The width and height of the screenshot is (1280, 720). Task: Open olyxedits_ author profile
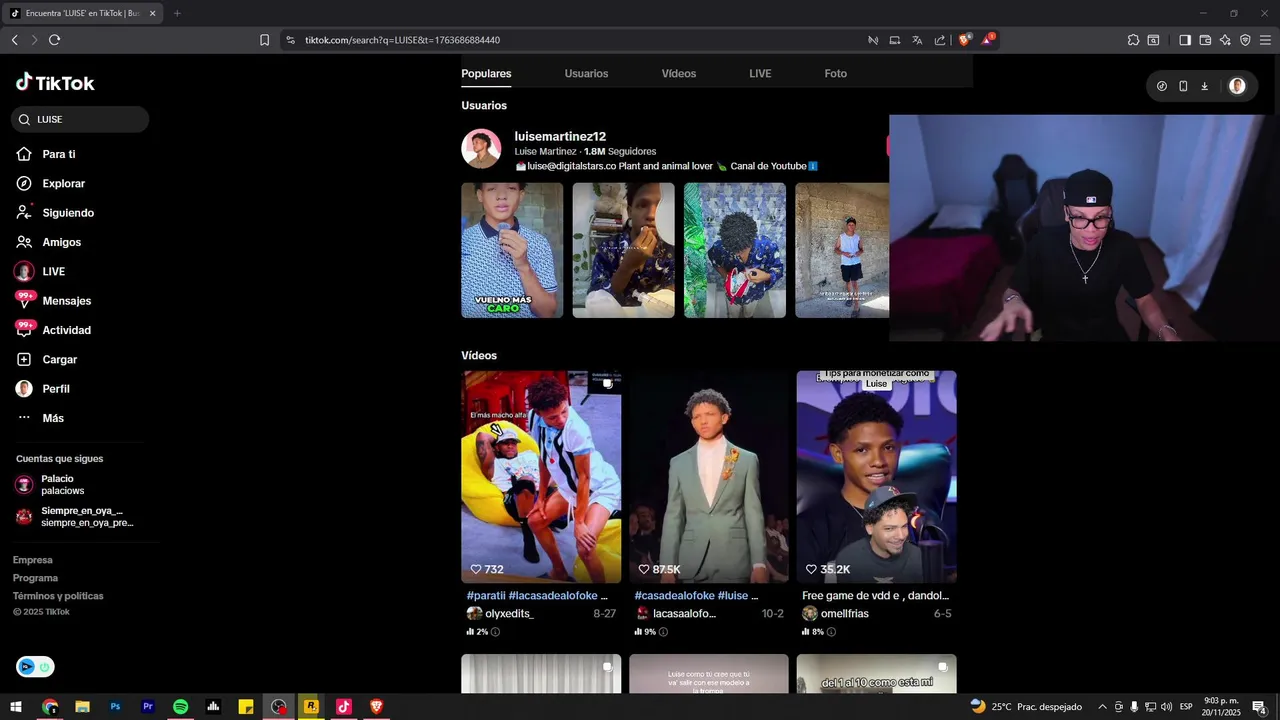(x=500, y=613)
